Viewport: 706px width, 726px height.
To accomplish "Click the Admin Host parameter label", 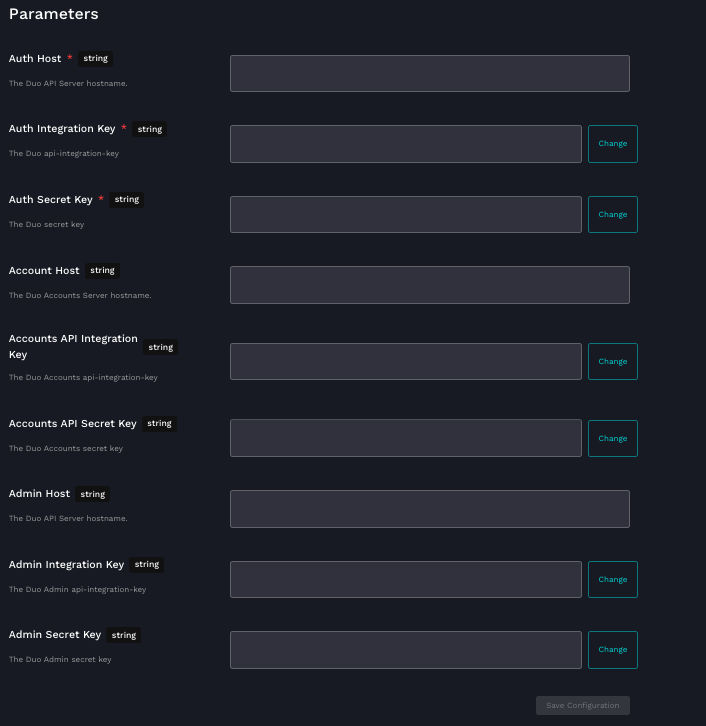I will pos(39,494).
